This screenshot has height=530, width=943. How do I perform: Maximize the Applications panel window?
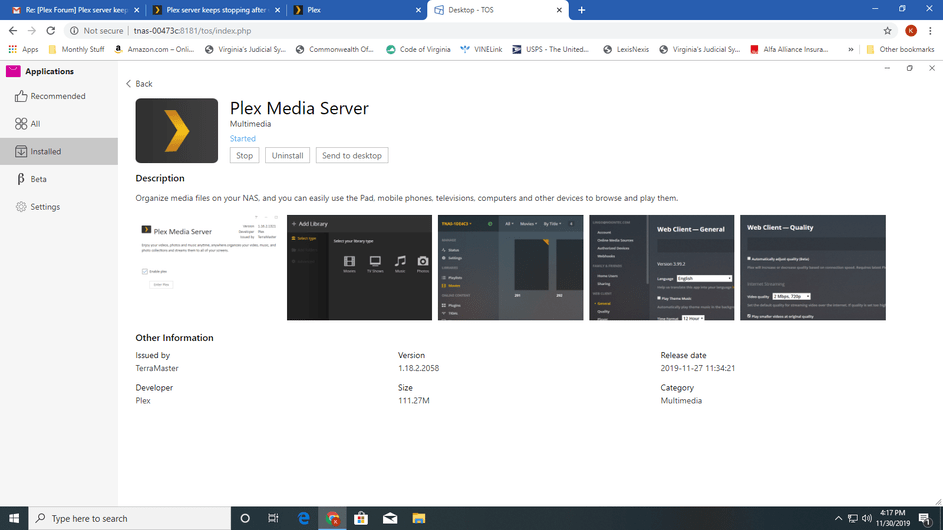(910, 68)
